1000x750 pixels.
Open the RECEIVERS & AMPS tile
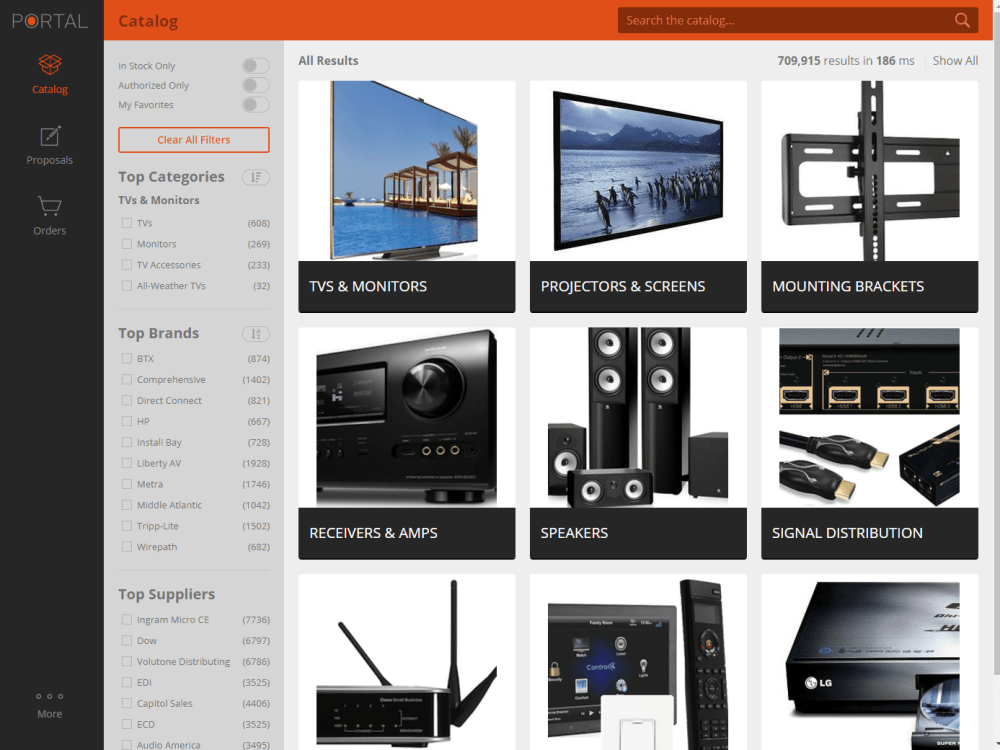click(x=407, y=443)
